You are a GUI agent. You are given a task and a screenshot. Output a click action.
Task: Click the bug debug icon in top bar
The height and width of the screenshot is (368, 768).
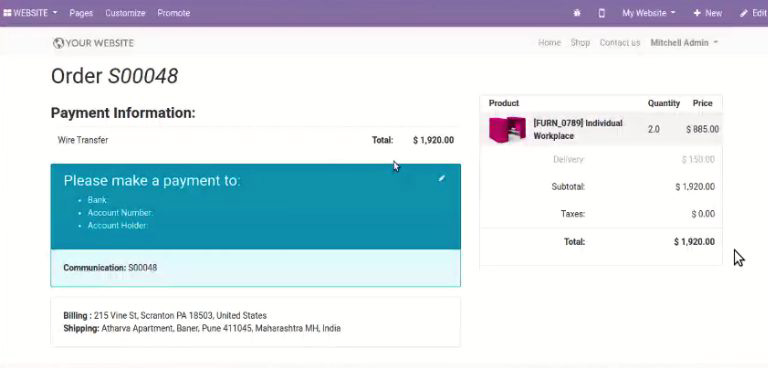click(577, 13)
